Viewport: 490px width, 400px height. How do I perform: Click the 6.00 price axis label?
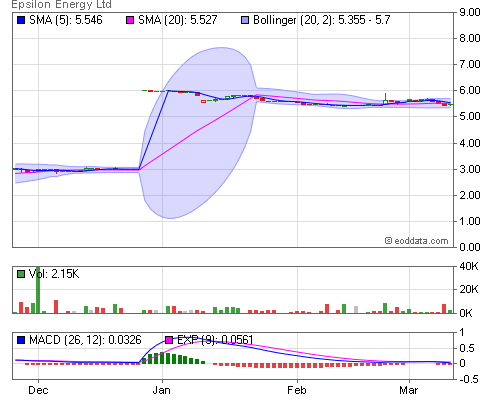470,90
